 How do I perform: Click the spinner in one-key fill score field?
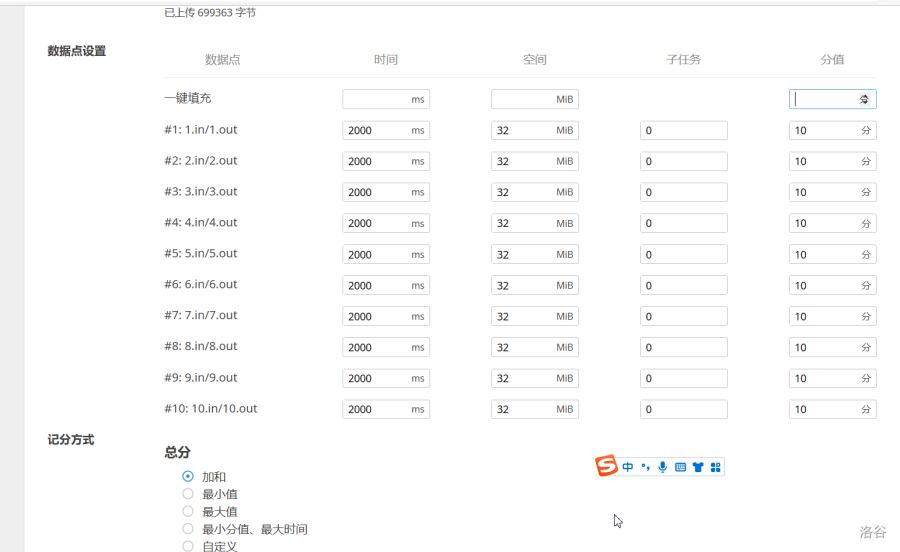tap(864, 99)
